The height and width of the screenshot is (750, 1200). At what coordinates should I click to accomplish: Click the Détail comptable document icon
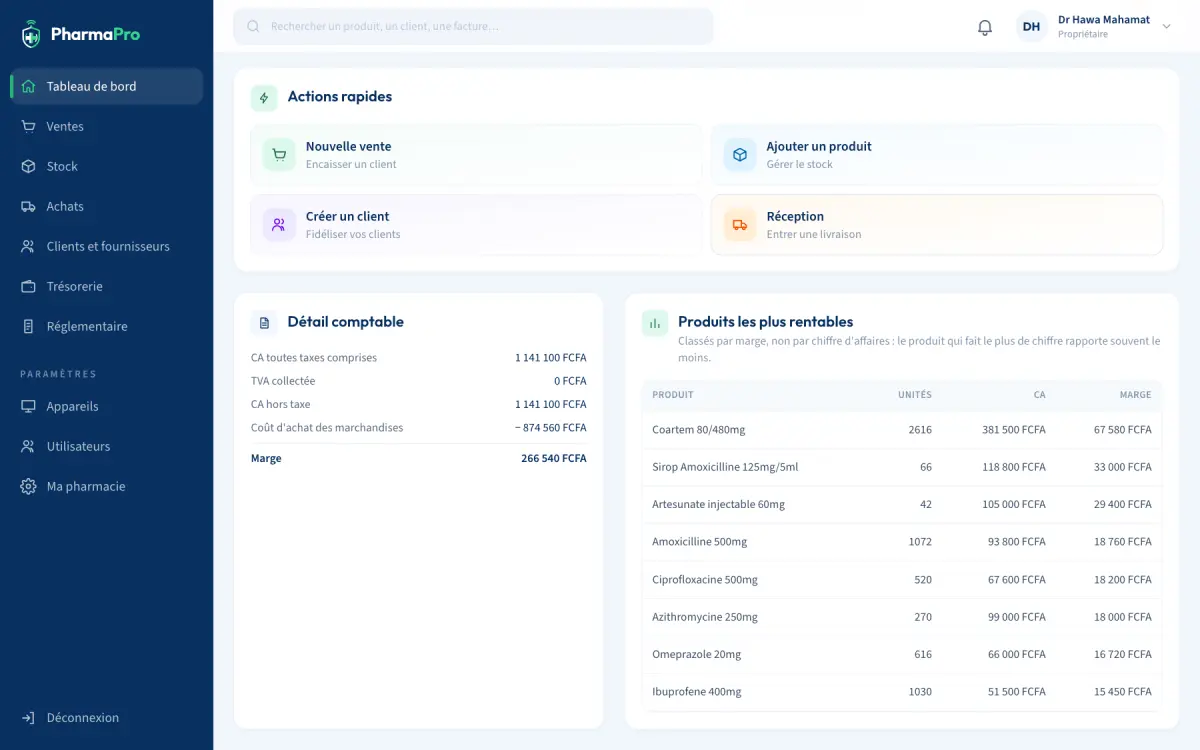264,323
